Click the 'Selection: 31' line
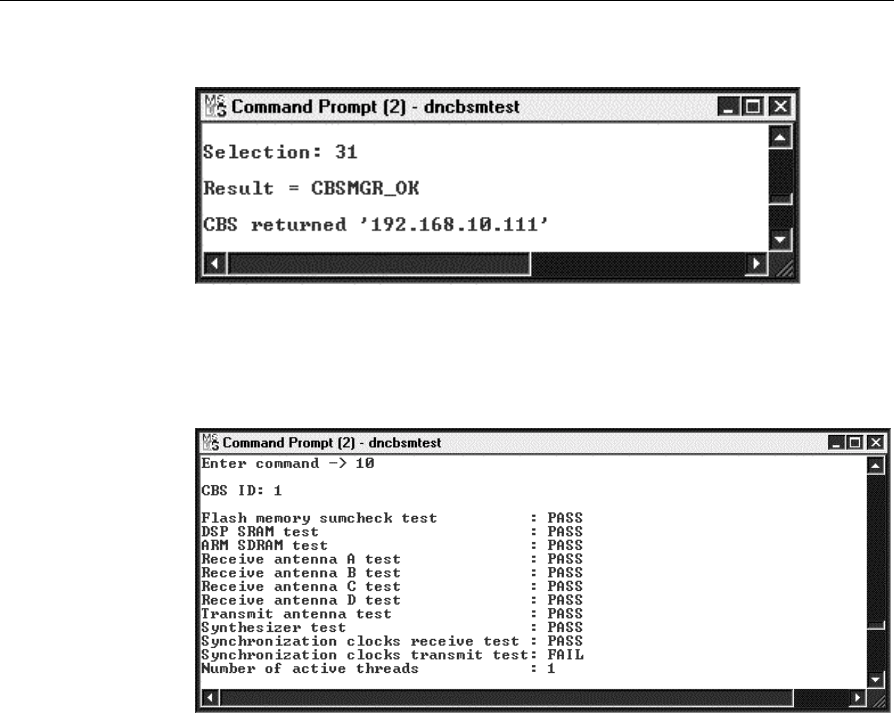Viewport: 894px width, 713px height. pyautogui.click(x=280, y=152)
